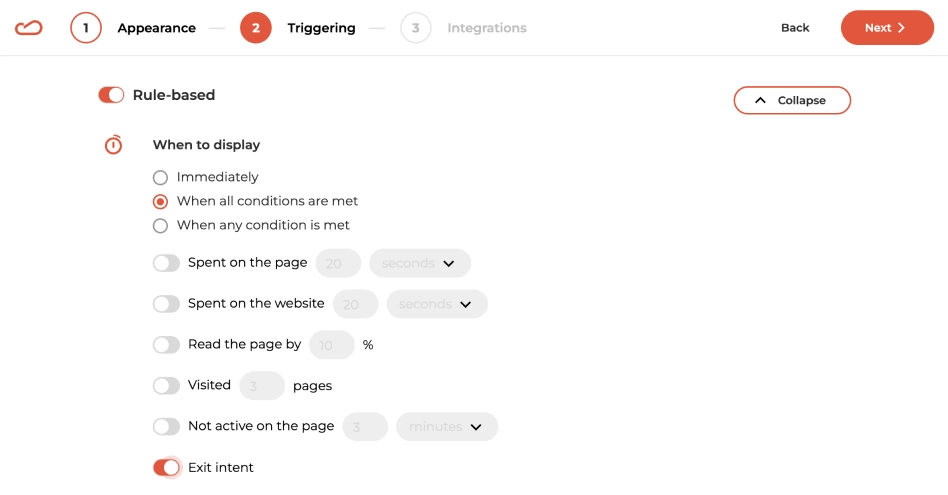Click the stopwatch icon beside When to display
The height and width of the screenshot is (495, 948).
tap(113, 144)
